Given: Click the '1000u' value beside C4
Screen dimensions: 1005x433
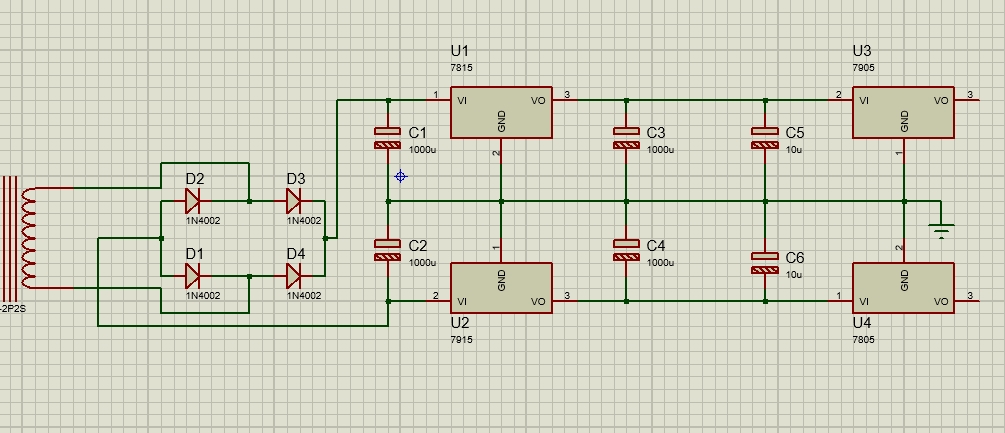Looking at the screenshot, I should coord(660,263).
